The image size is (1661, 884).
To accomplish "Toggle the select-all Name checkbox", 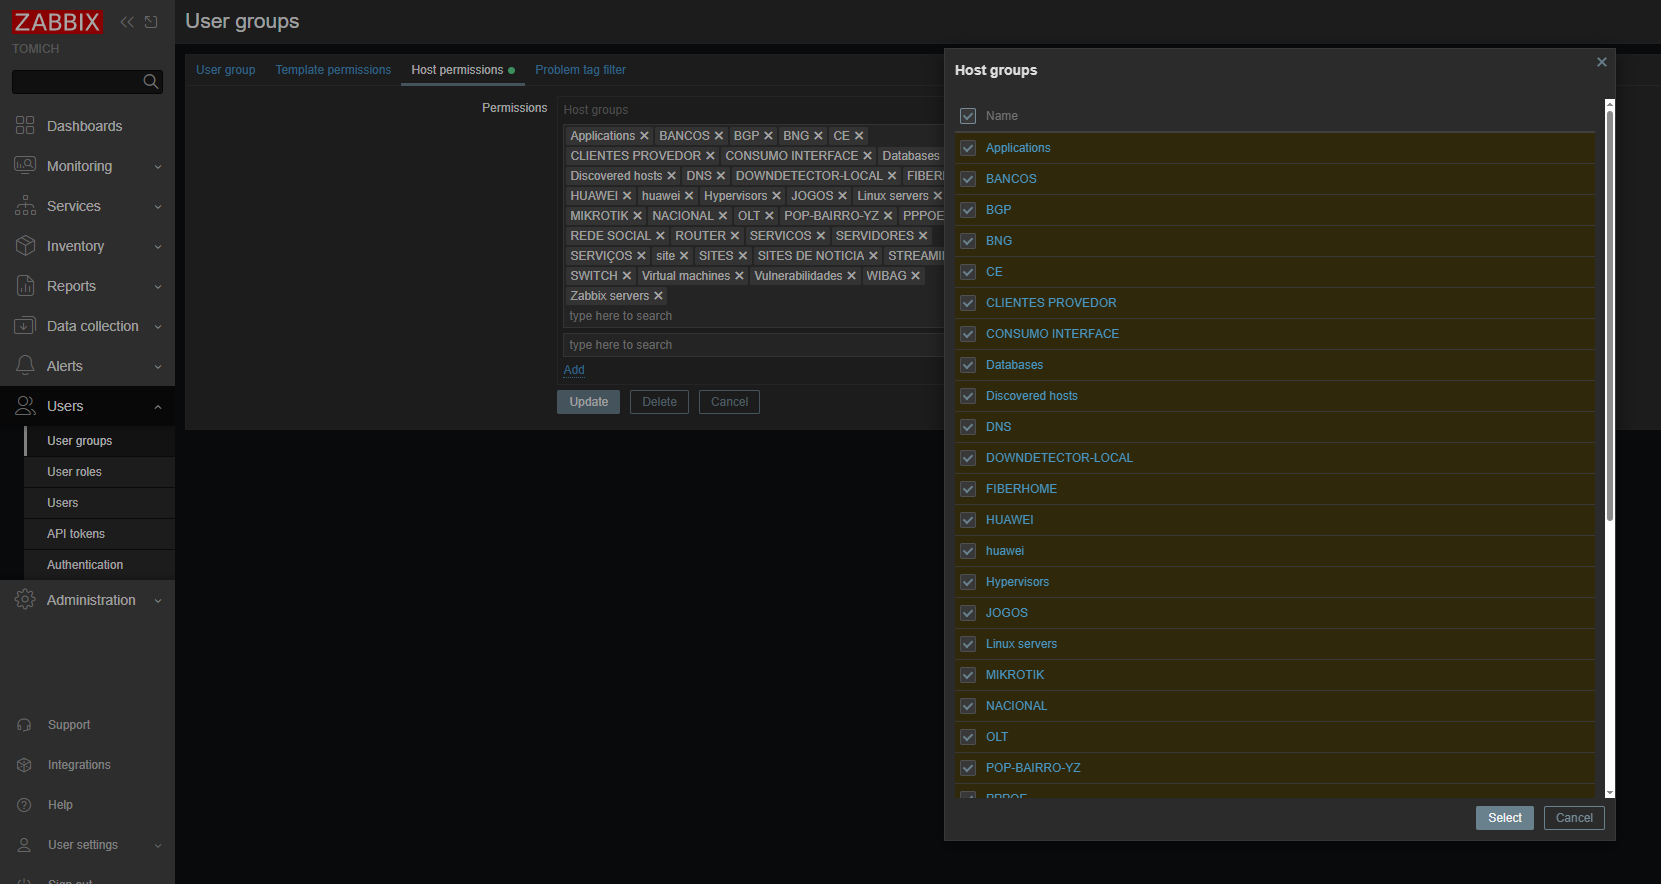I will pyautogui.click(x=968, y=116).
